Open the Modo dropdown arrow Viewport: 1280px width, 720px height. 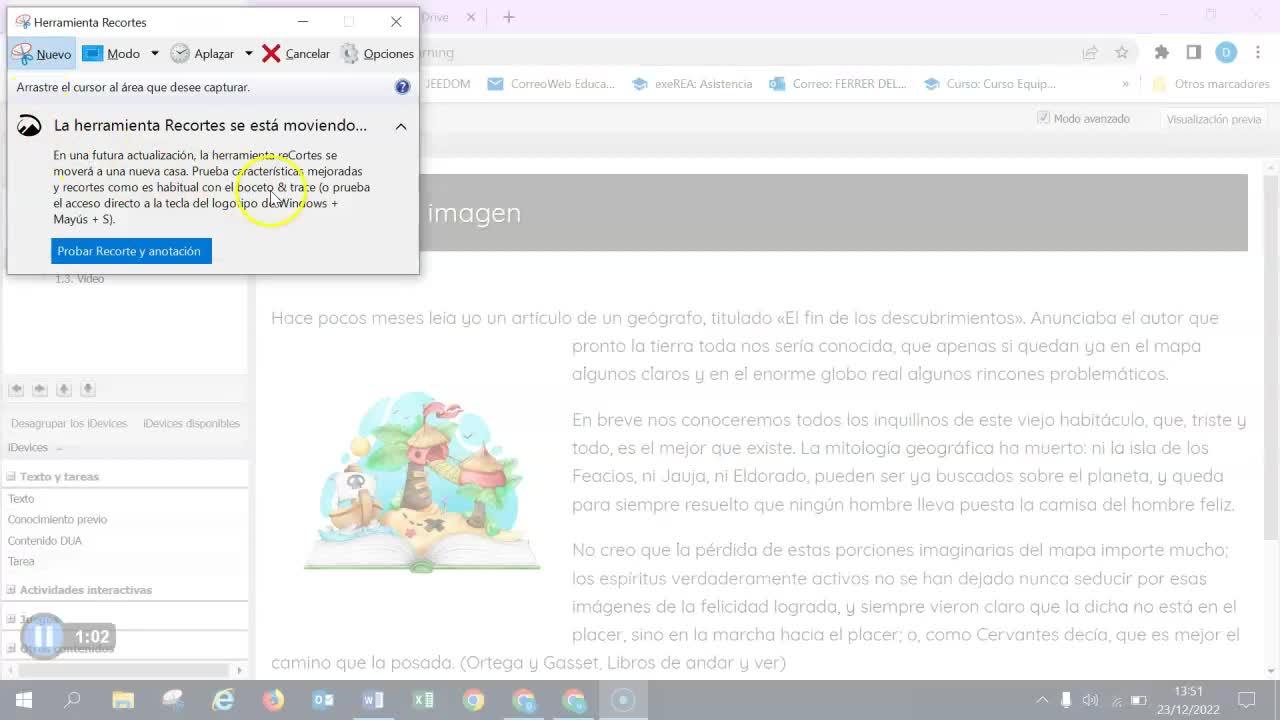point(155,54)
